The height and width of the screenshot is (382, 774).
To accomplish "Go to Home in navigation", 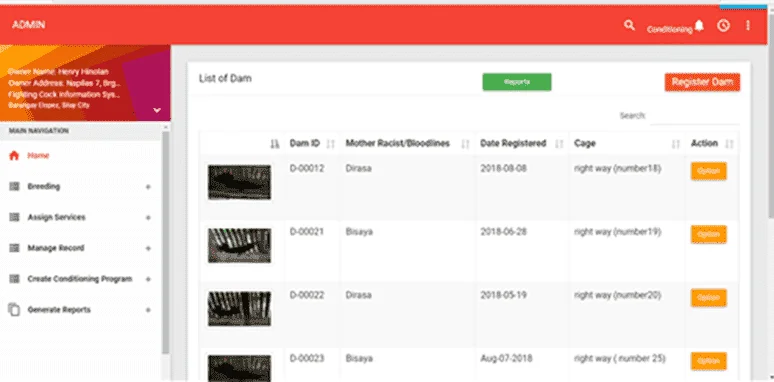I will (x=38, y=155).
